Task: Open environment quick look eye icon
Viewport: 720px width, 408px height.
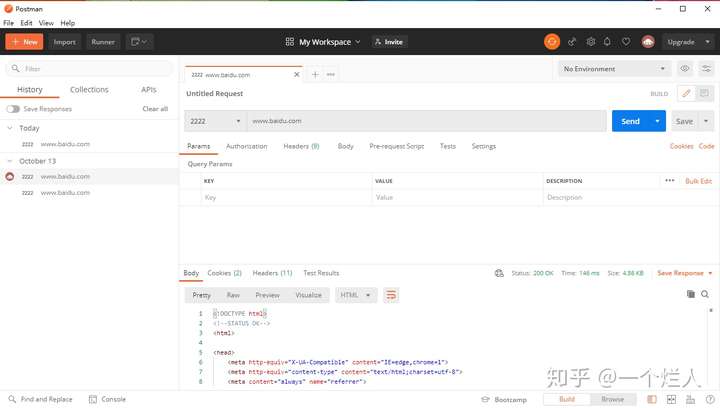Action: click(685, 69)
